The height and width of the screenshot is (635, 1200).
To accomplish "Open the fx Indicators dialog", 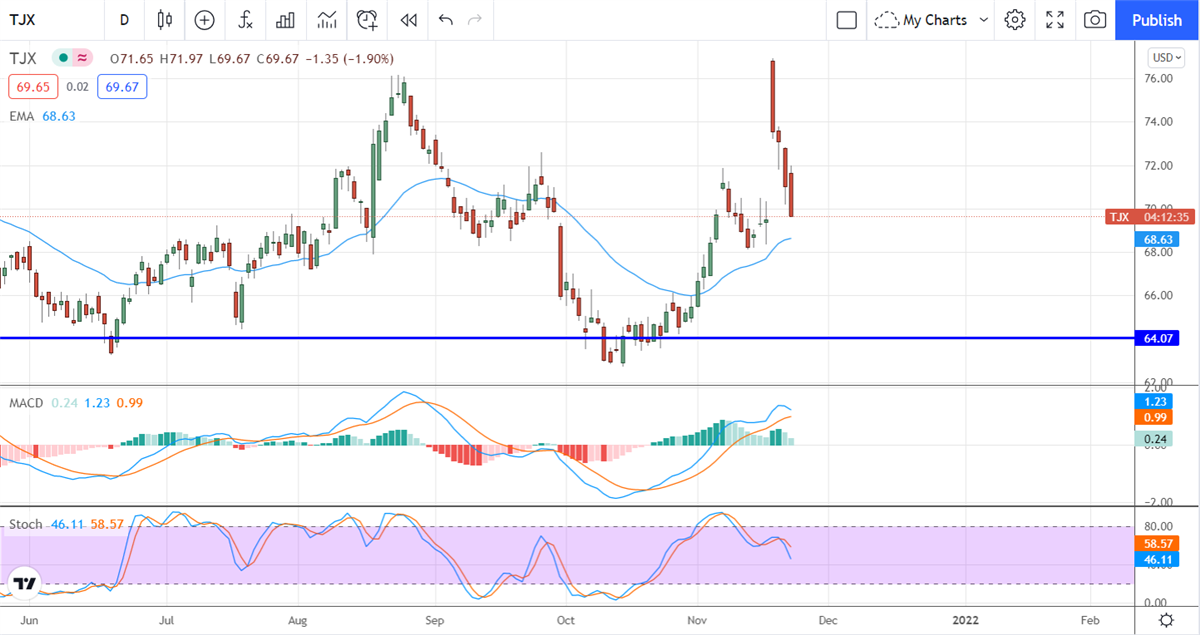I will 245,19.
